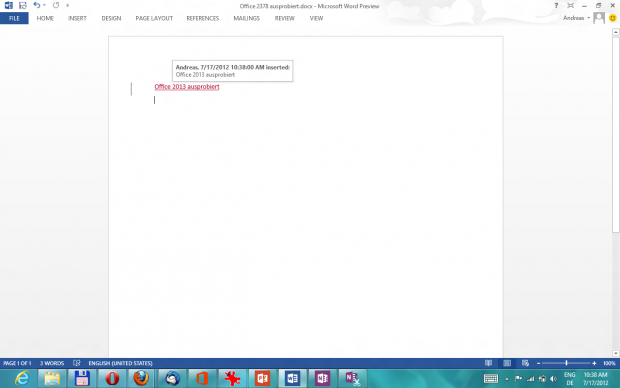Viewport: 620px width, 388px height.
Task: Click 'PAGE 1 OF 1' in status bar
Action: pos(17,363)
